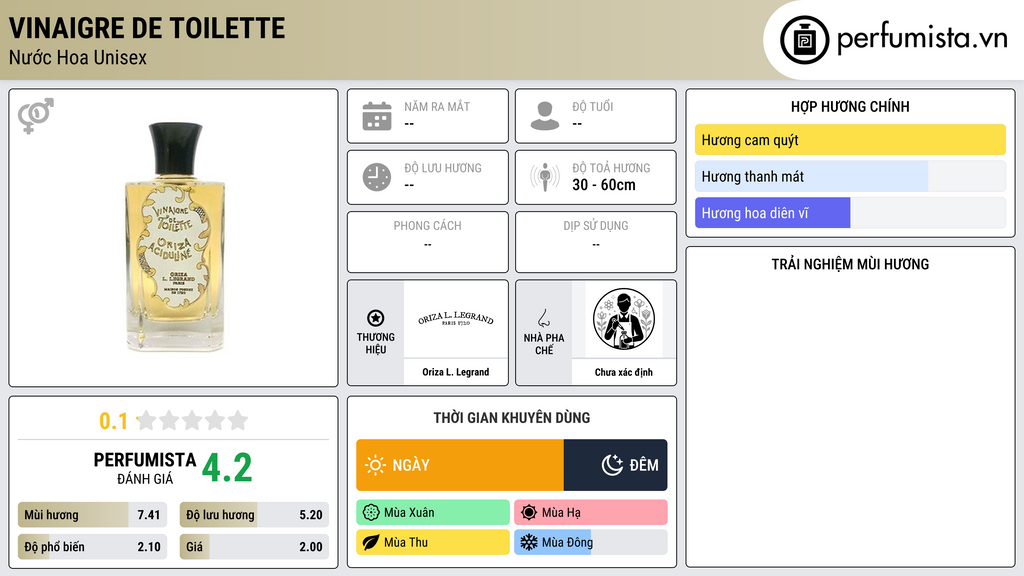Viewport: 1024px width, 576px height.
Task: Click the sillage radiating-person icon for Độ toả hương
Action: tap(545, 177)
